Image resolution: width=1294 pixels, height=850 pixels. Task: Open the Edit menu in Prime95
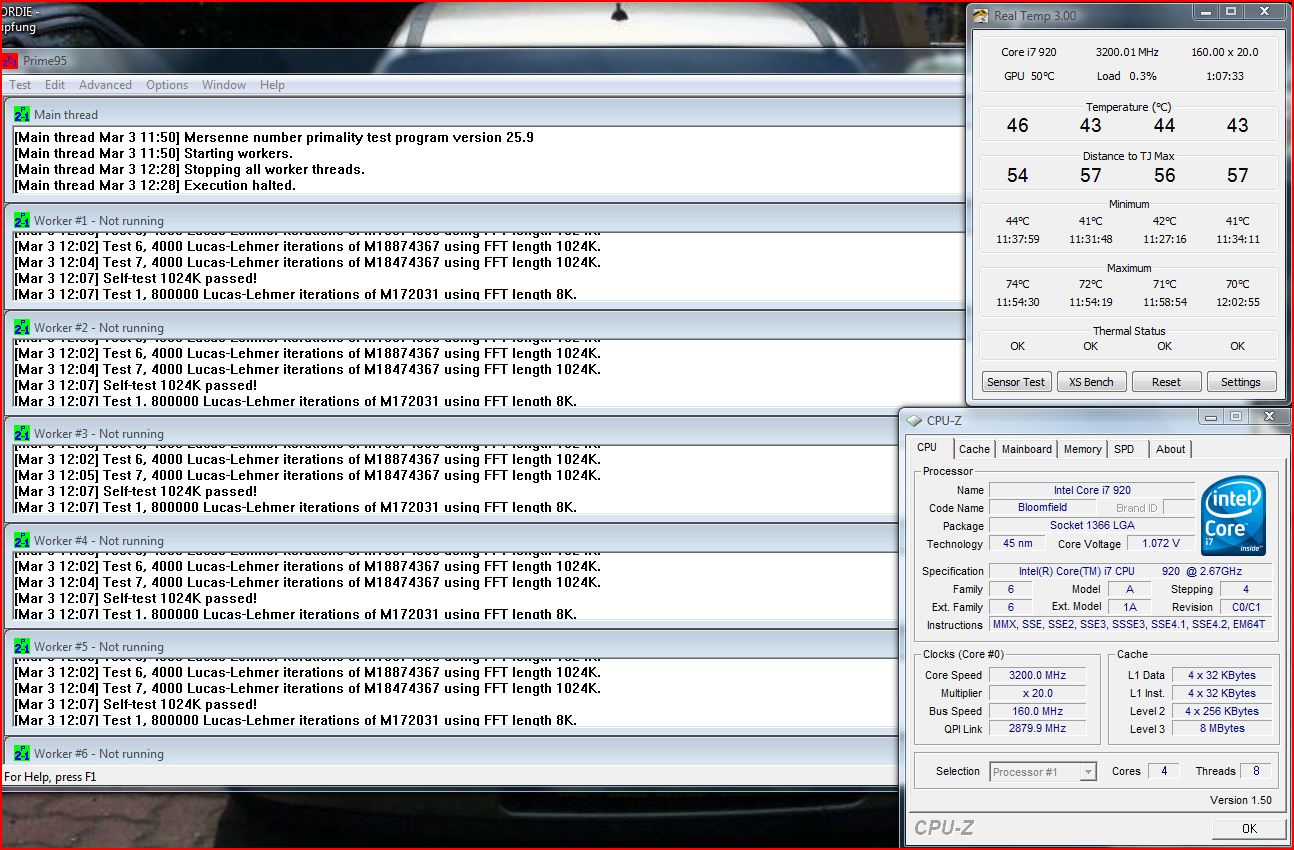[55, 85]
